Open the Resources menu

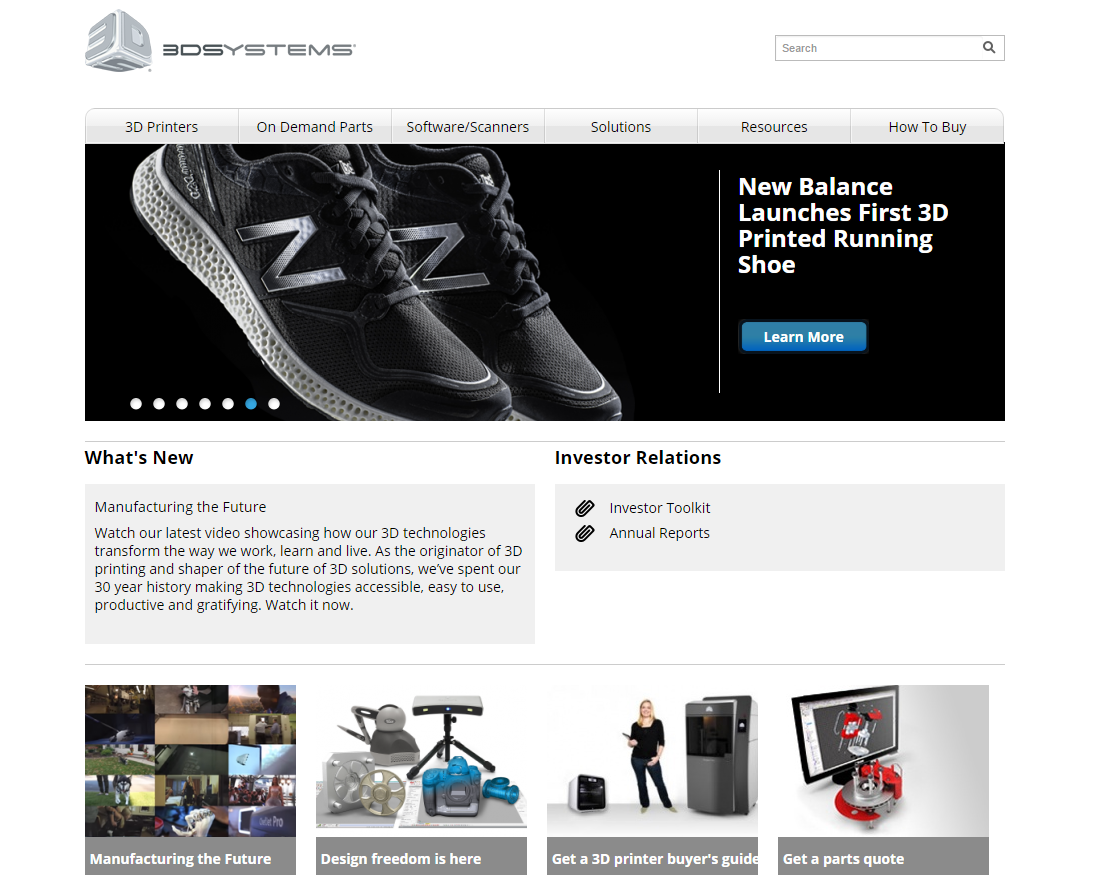[774, 127]
